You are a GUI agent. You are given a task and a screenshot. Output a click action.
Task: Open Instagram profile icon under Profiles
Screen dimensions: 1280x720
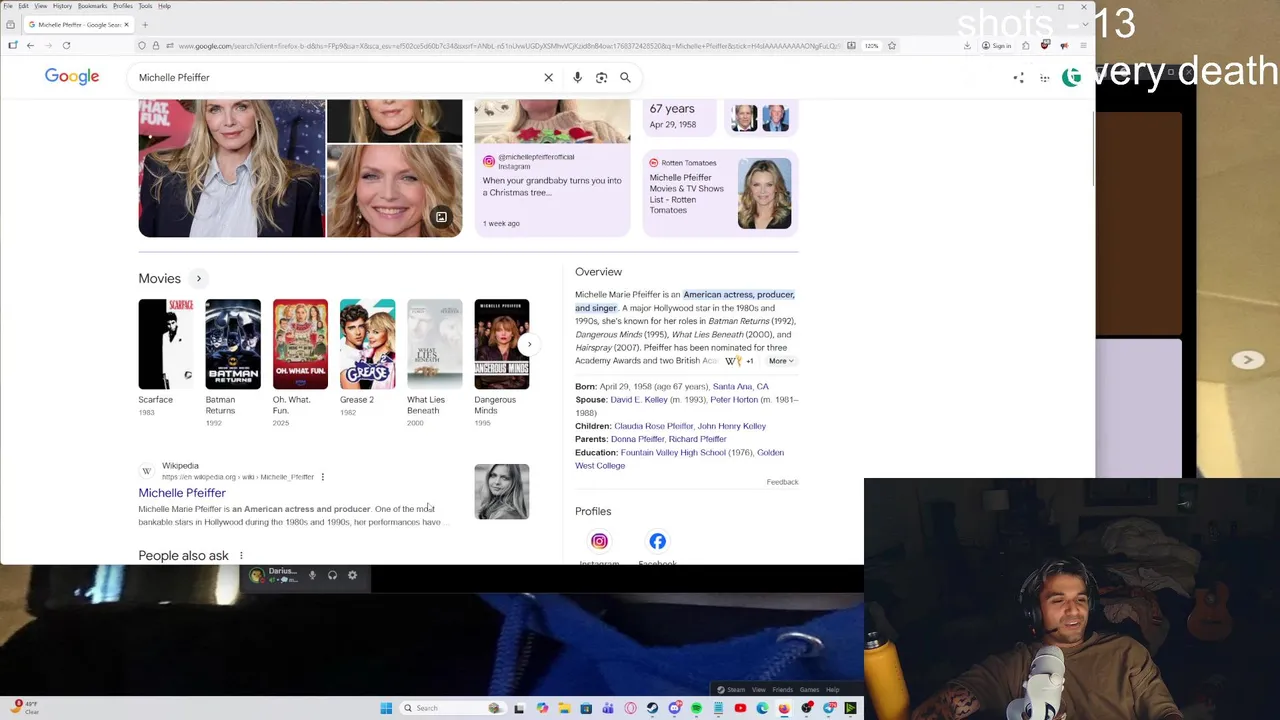point(599,541)
